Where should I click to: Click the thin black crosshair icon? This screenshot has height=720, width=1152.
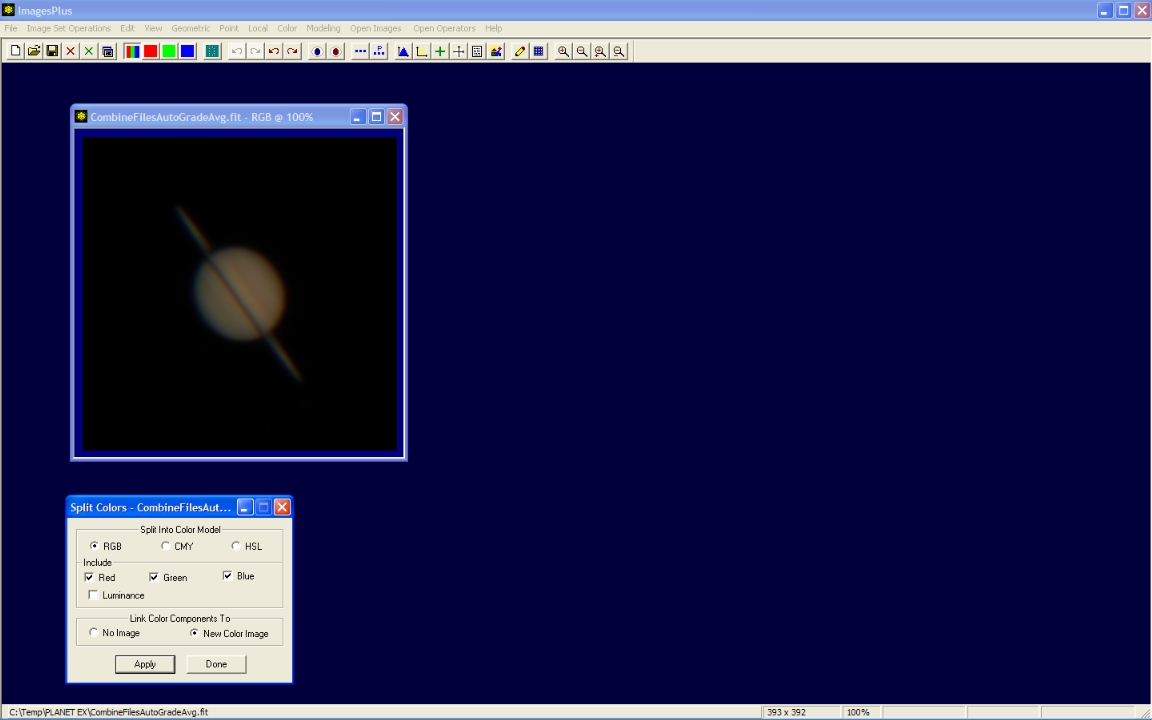click(x=458, y=51)
